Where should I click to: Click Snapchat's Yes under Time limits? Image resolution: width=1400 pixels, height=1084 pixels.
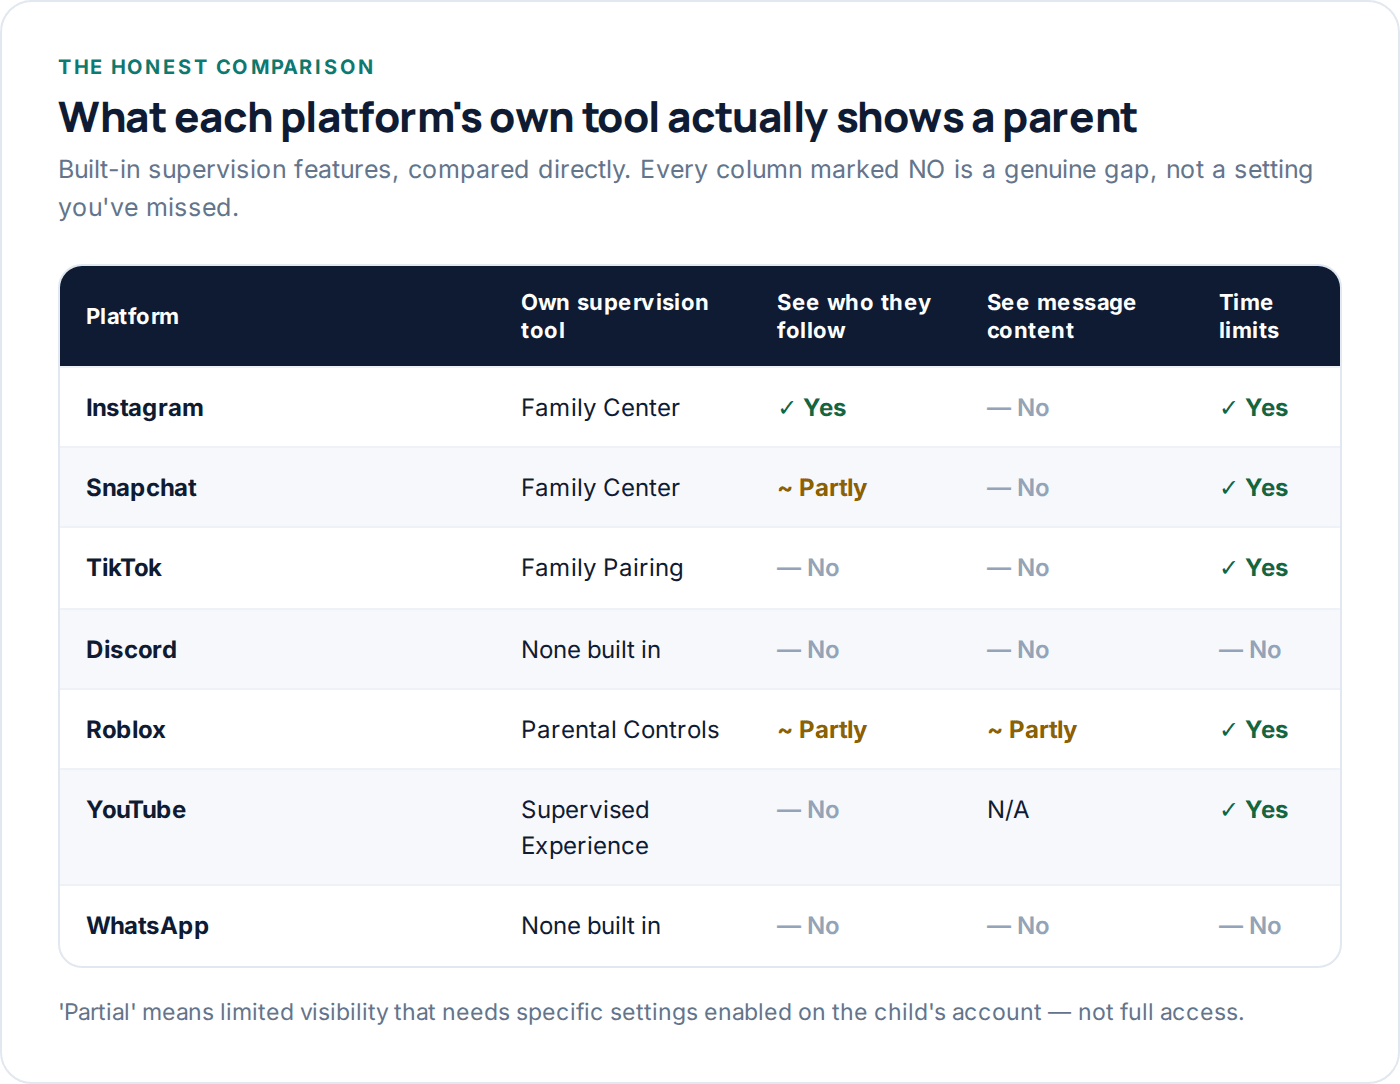(x=1254, y=488)
